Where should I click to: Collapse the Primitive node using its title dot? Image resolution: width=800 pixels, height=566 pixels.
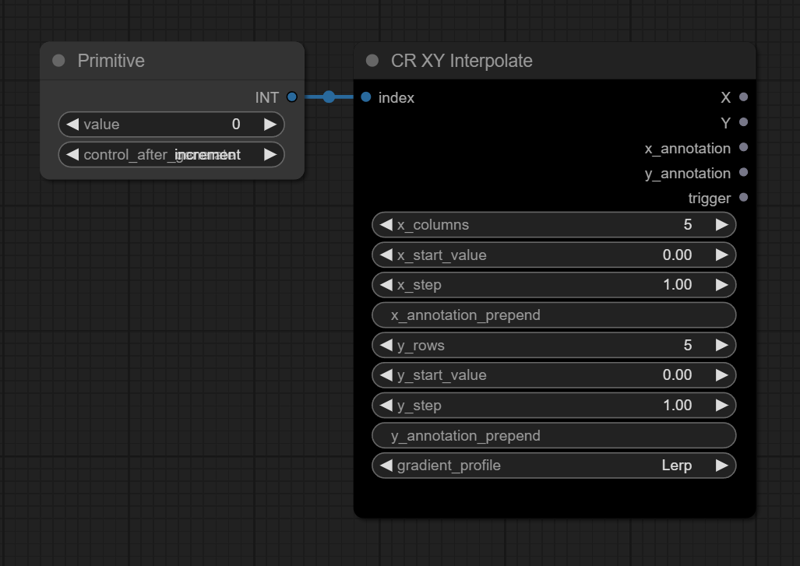tap(59, 61)
